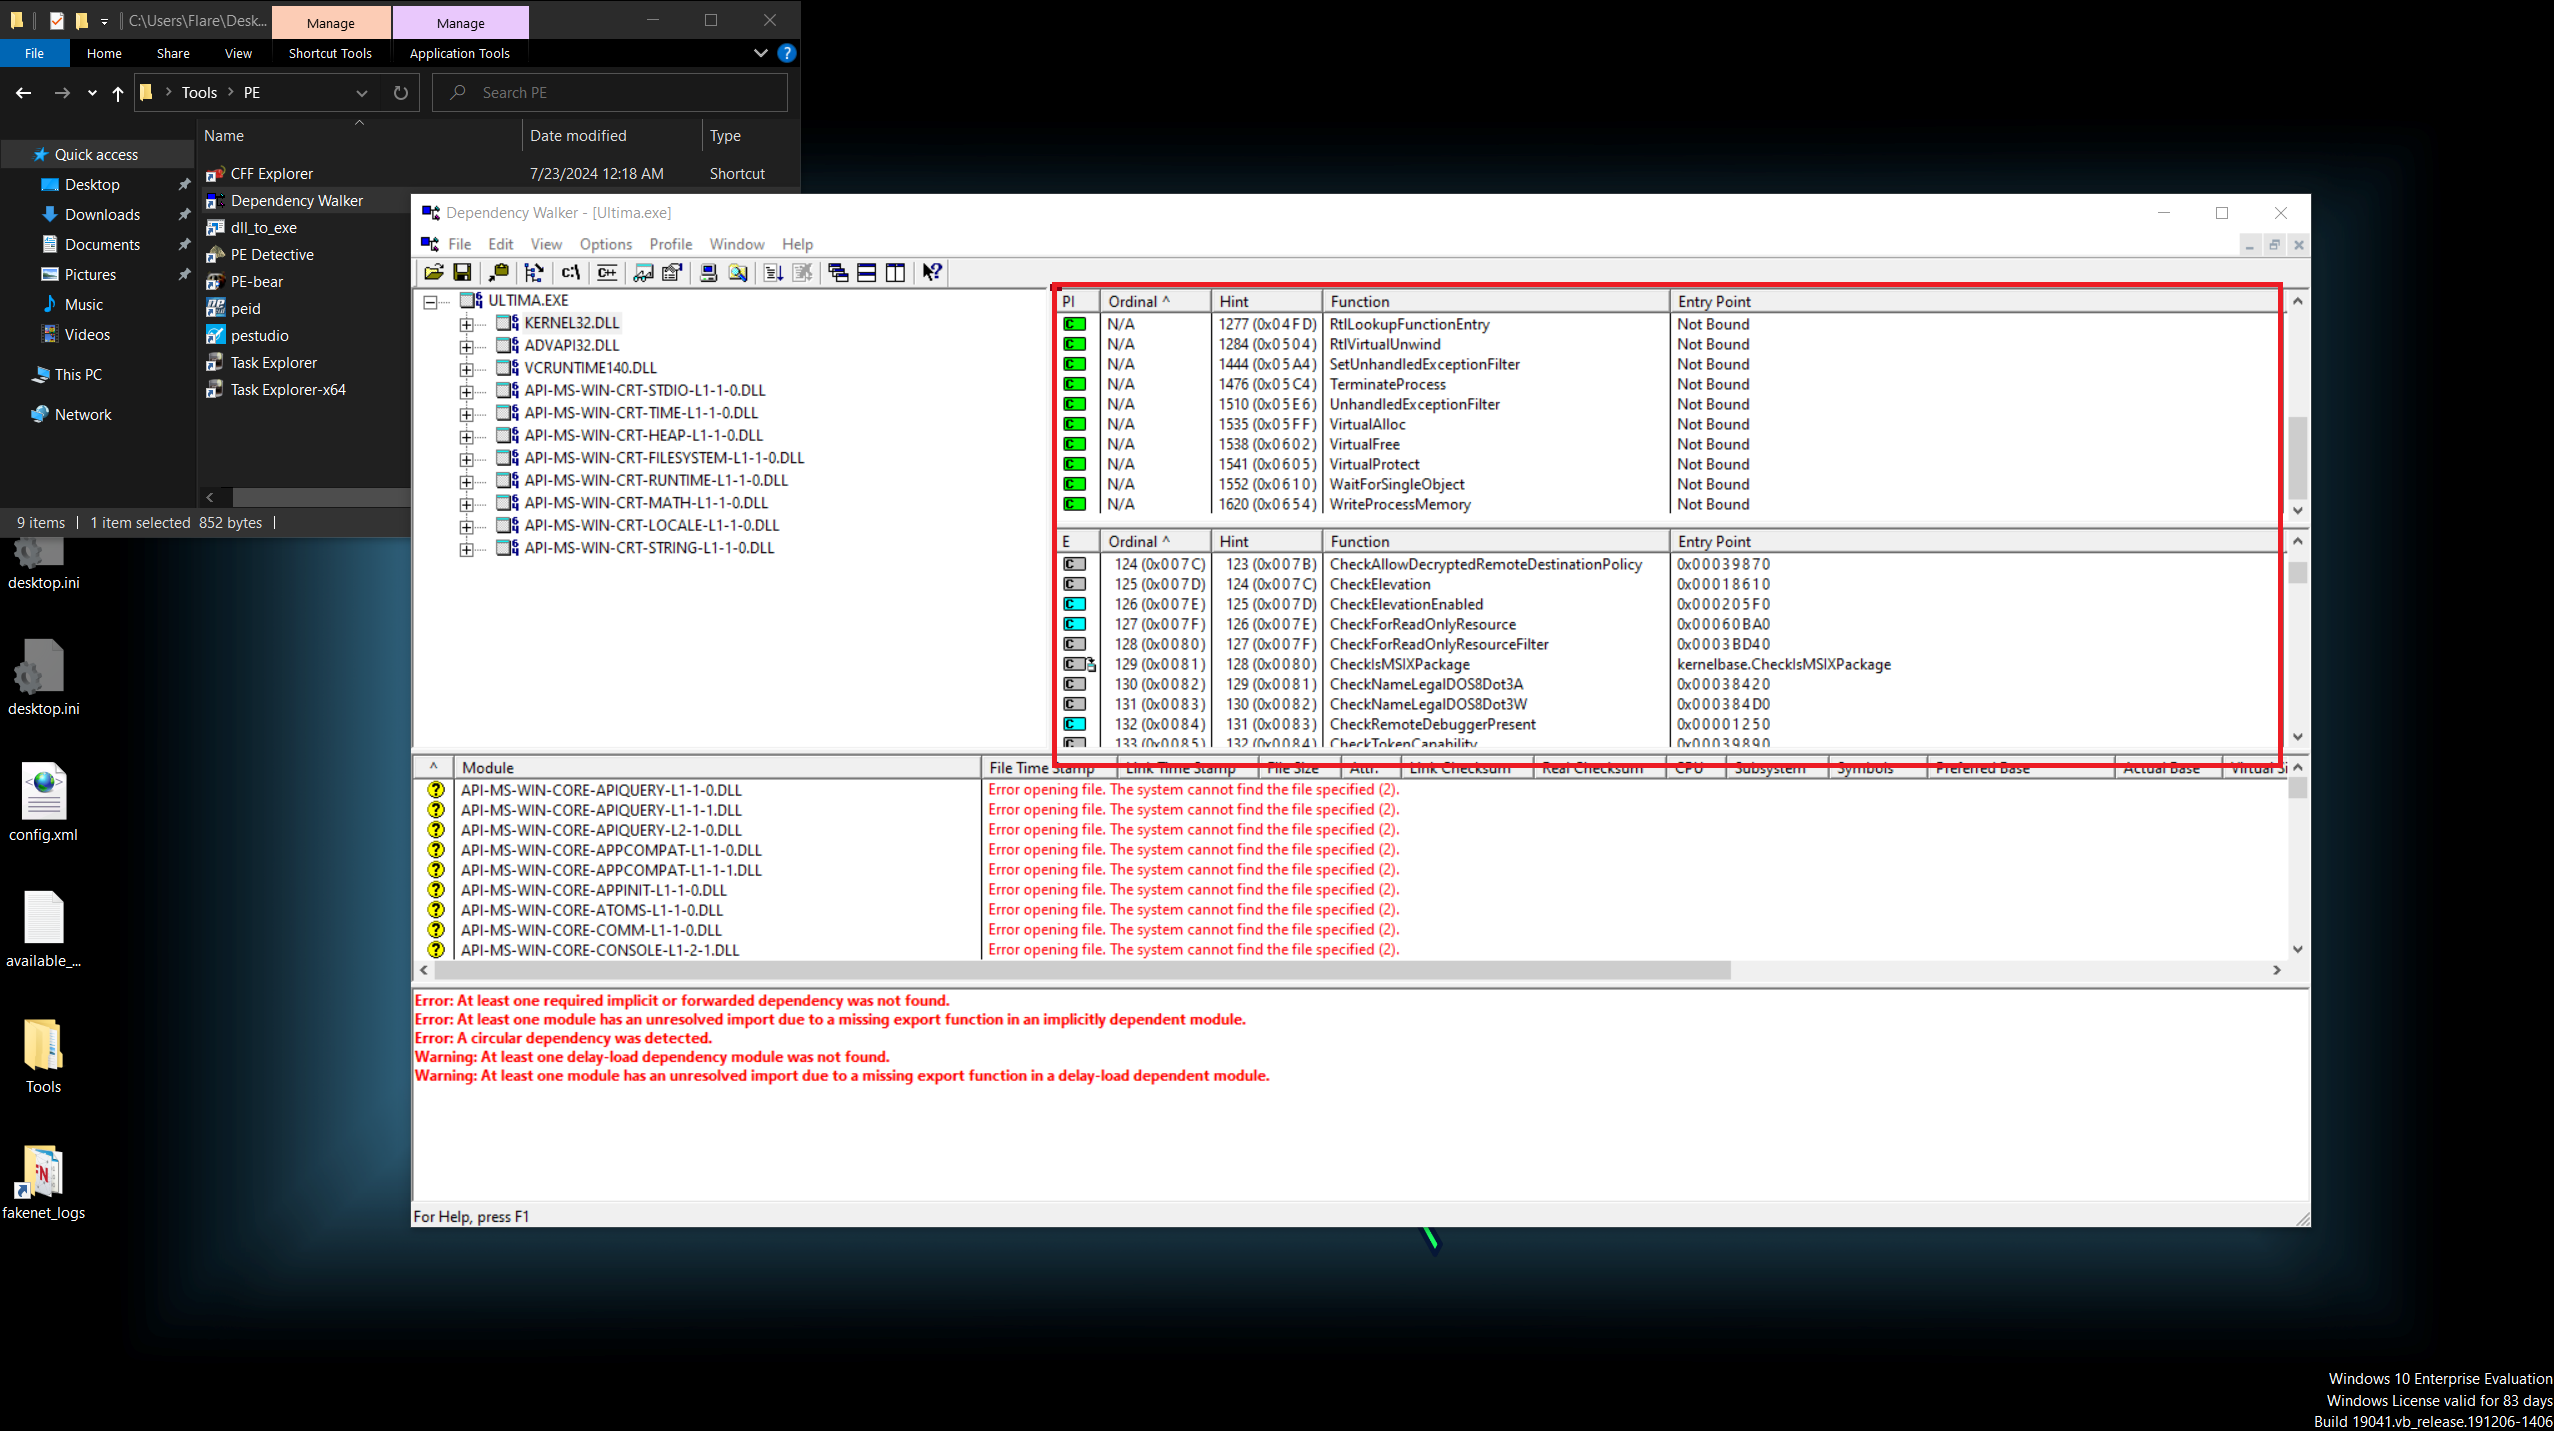Viewport: 2554px width, 1431px height.
Task: Sort imports by Function column header
Action: (1495, 301)
